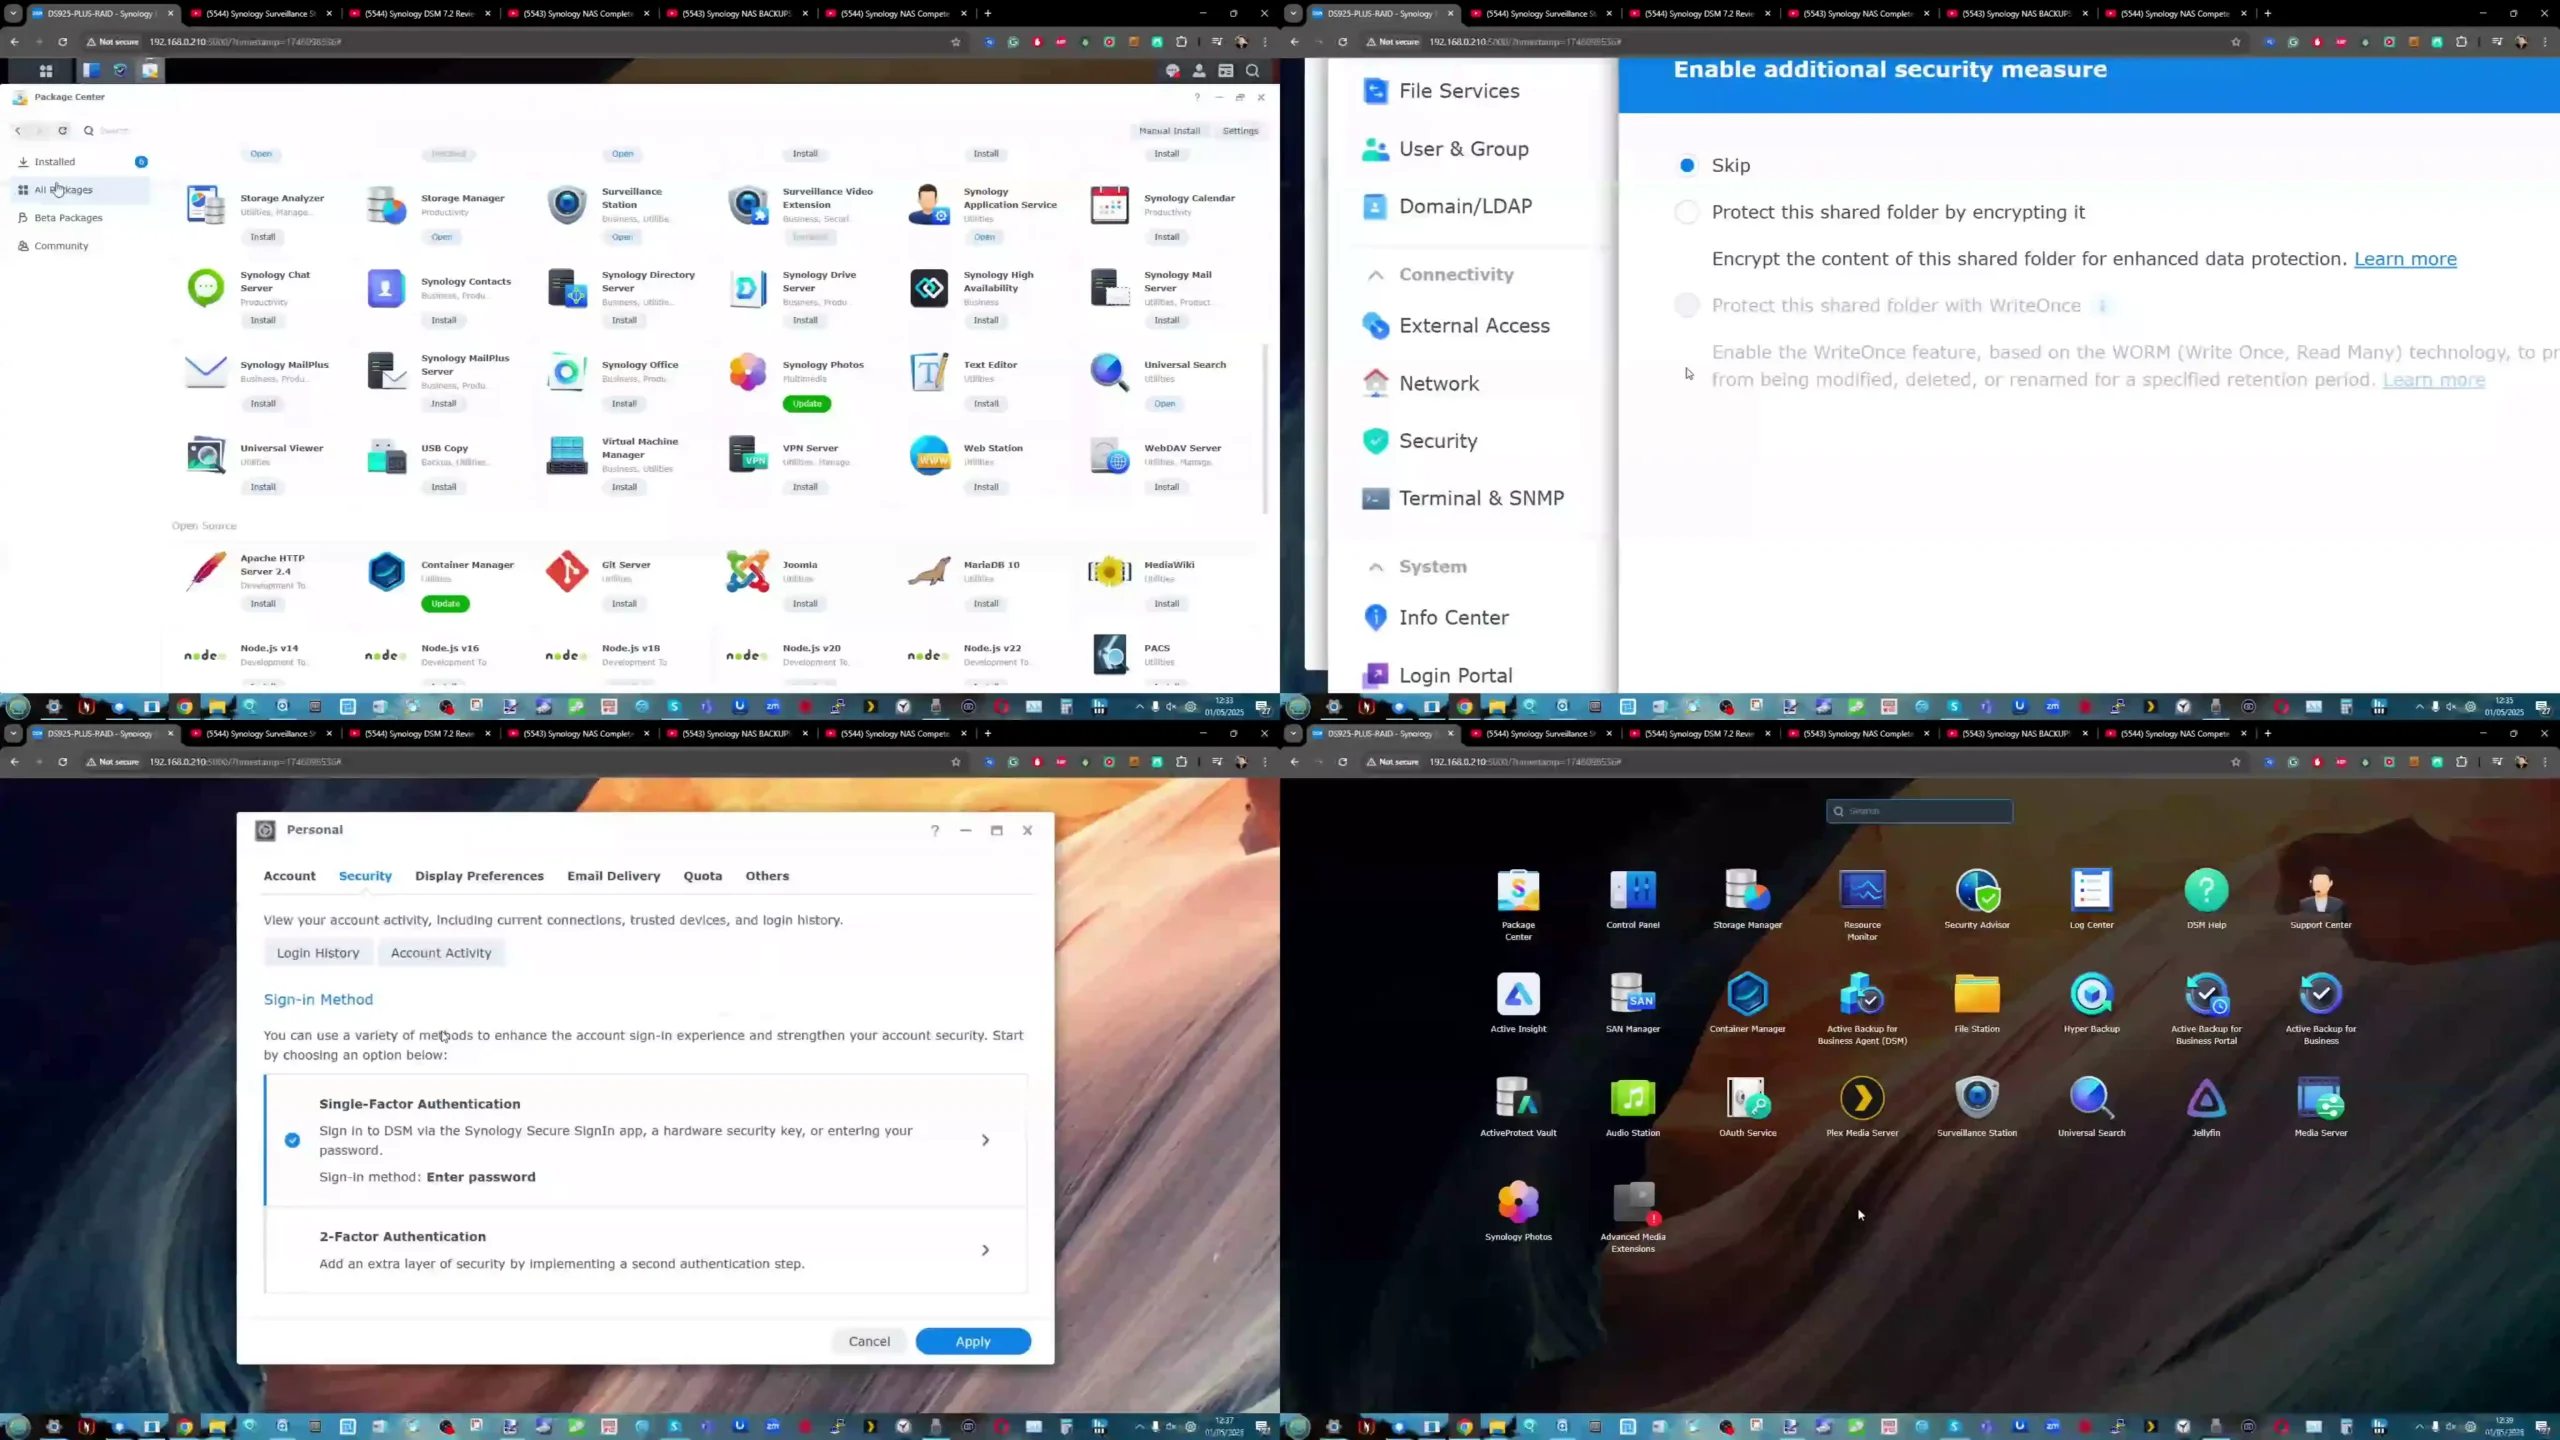Select Protect this shared folder by encrypting it
This screenshot has height=1440, width=2560.
(x=1687, y=212)
